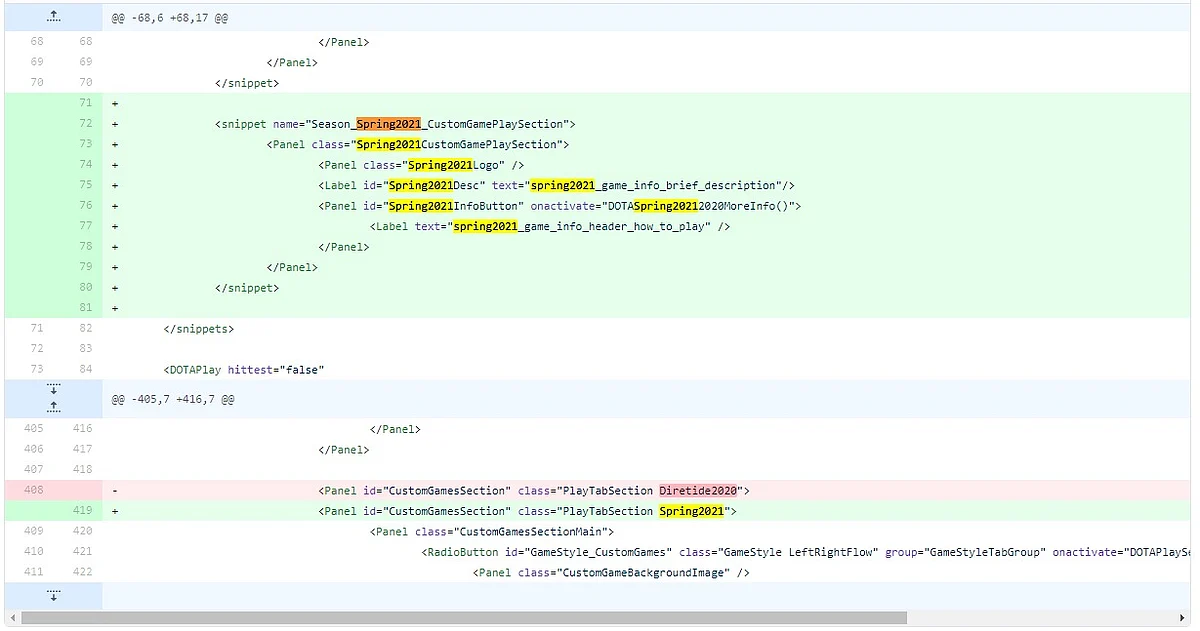Select new line number 84
Image resolution: width=1200 pixels, height=631 pixels.
pos(85,370)
